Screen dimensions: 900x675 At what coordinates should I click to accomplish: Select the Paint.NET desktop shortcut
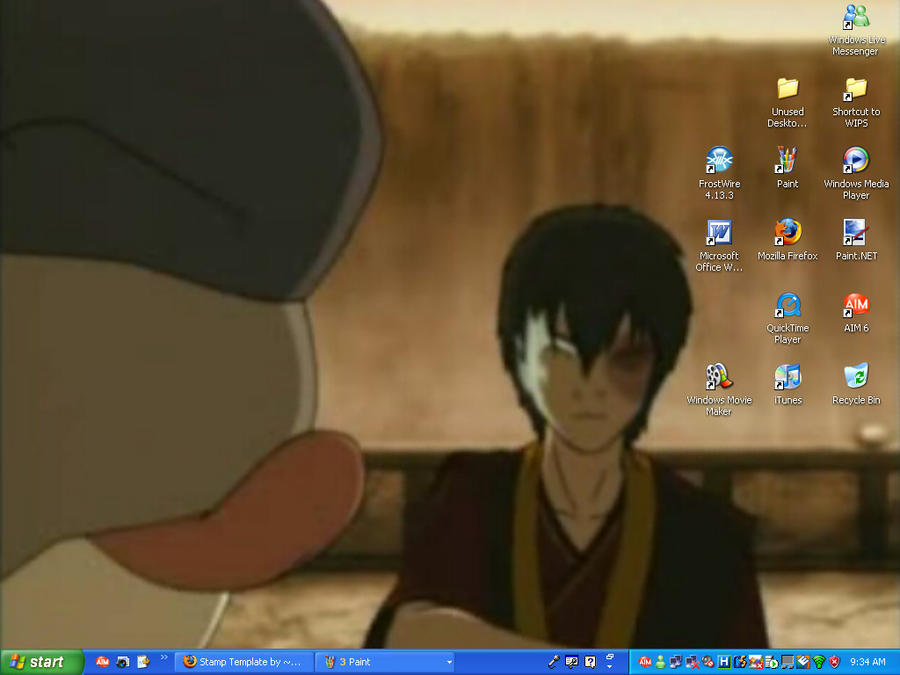pyautogui.click(x=856, y=240)
